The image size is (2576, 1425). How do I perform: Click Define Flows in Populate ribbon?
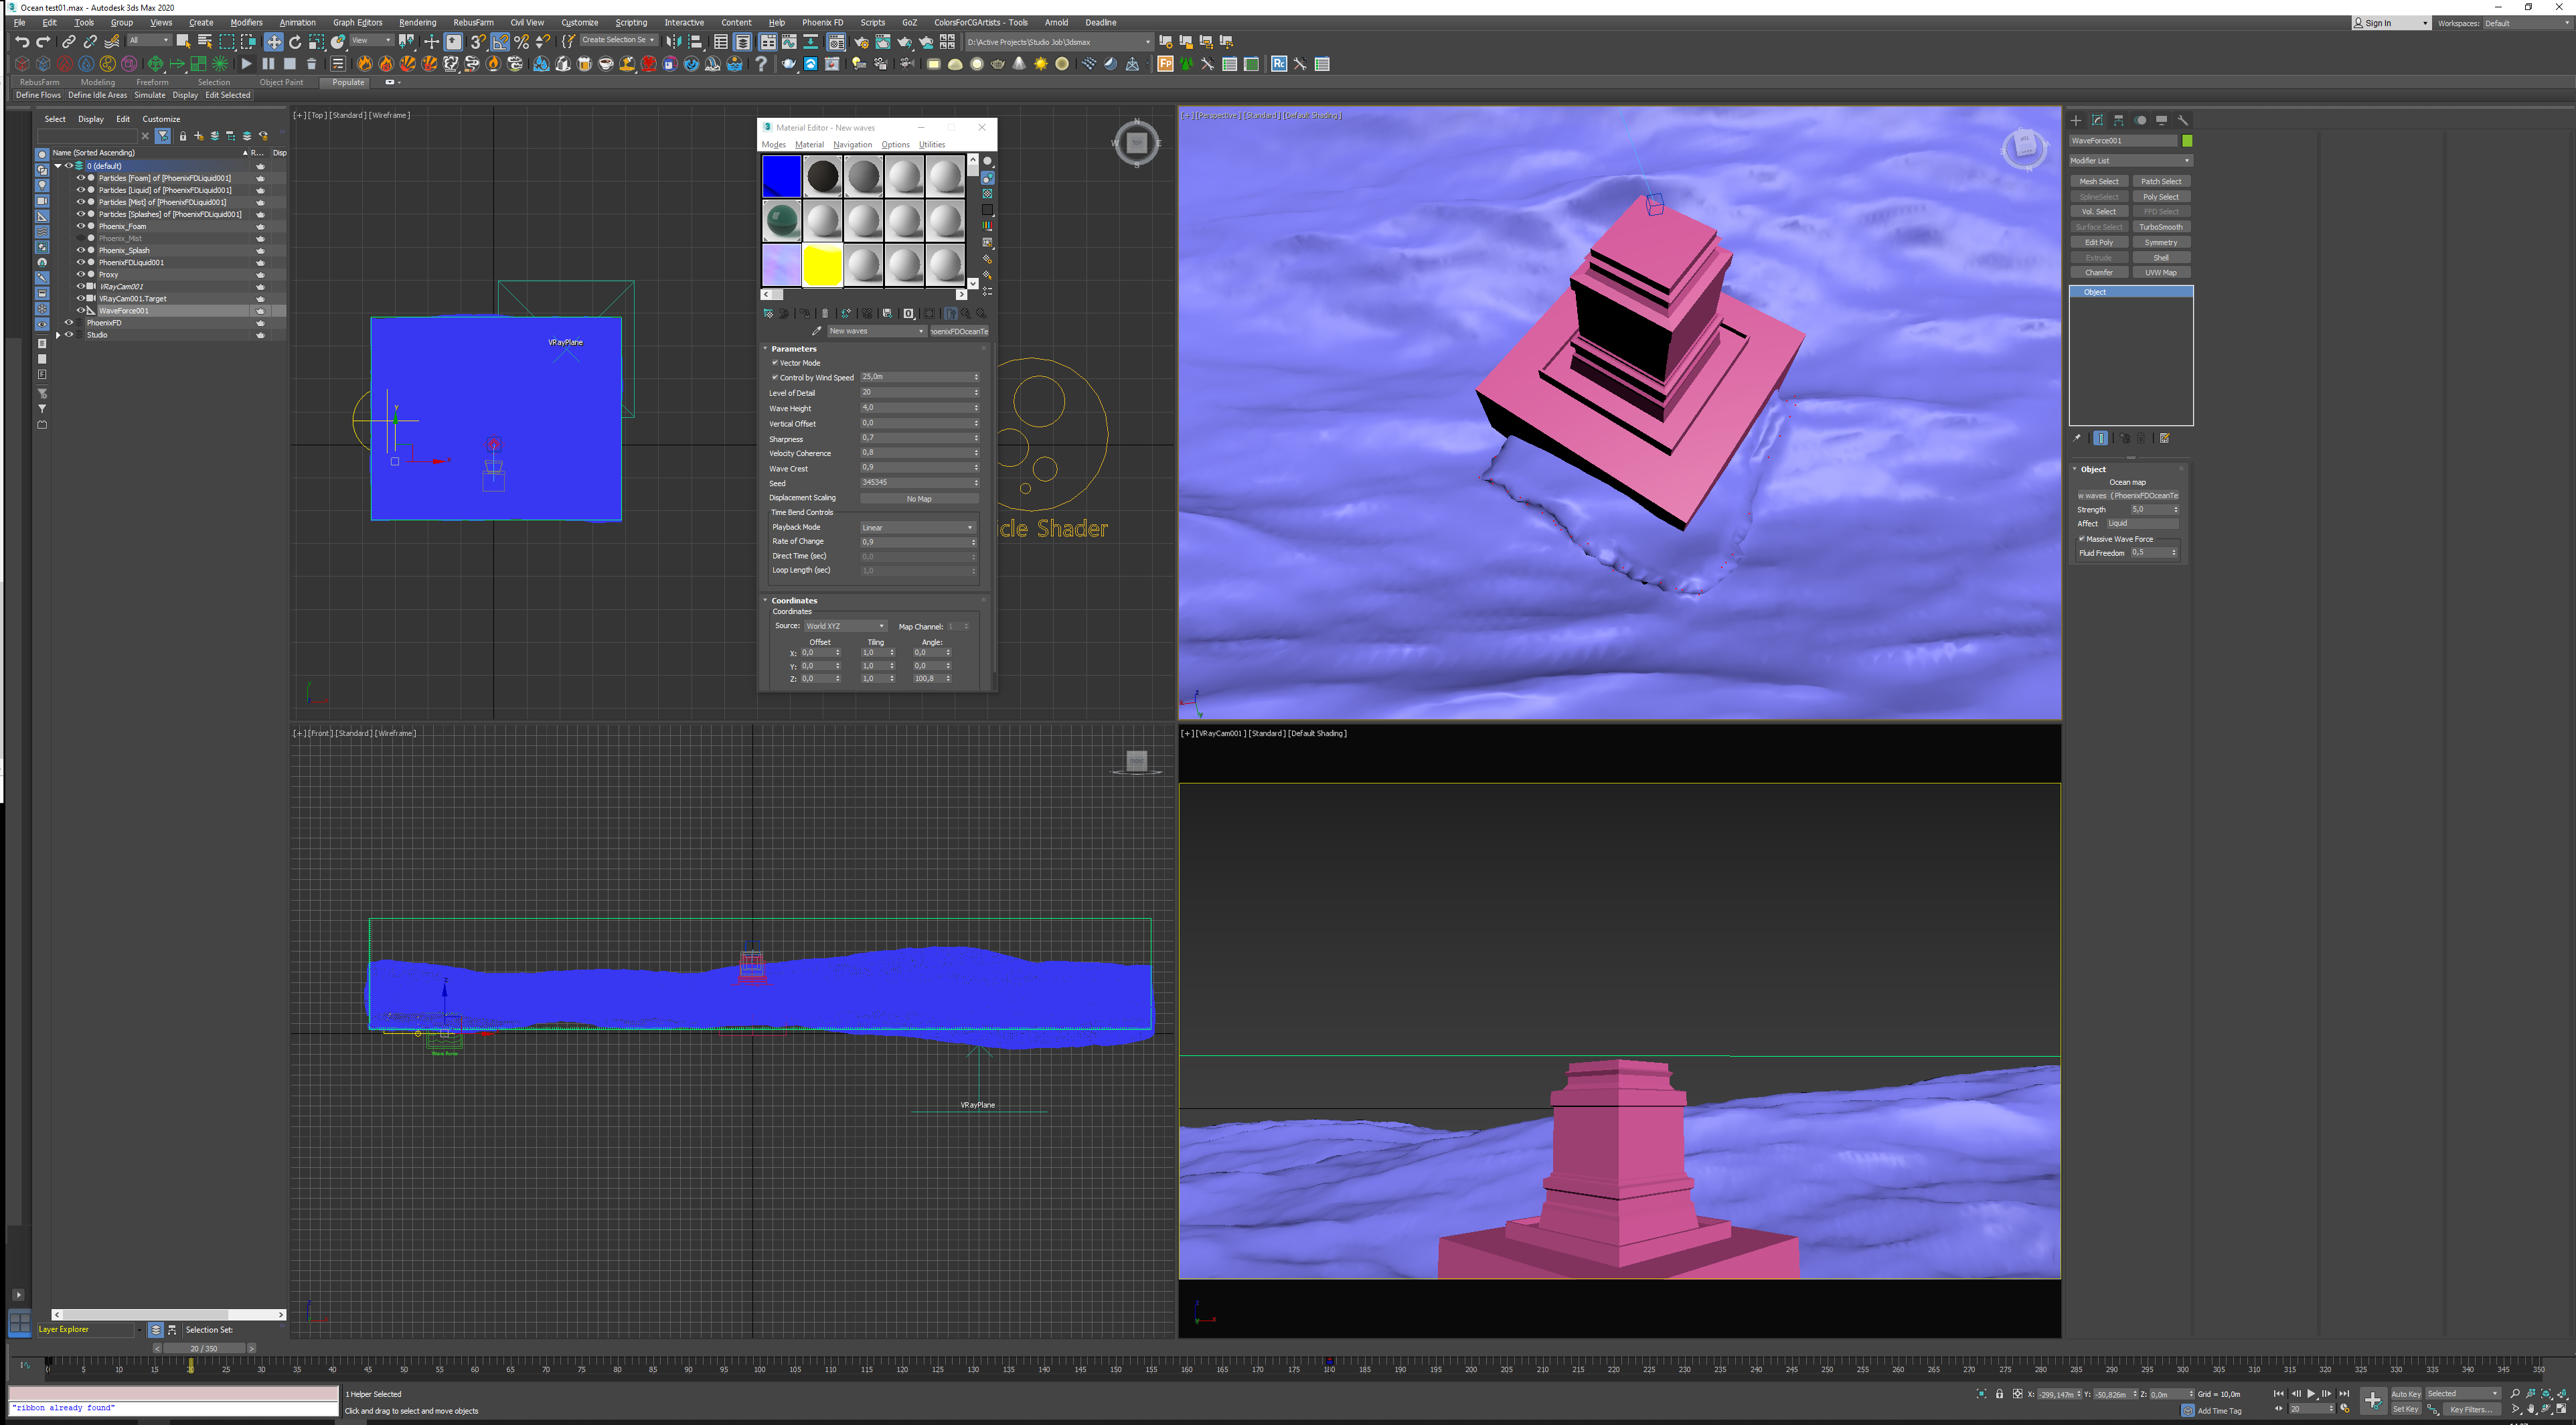(x=38, y=95)
